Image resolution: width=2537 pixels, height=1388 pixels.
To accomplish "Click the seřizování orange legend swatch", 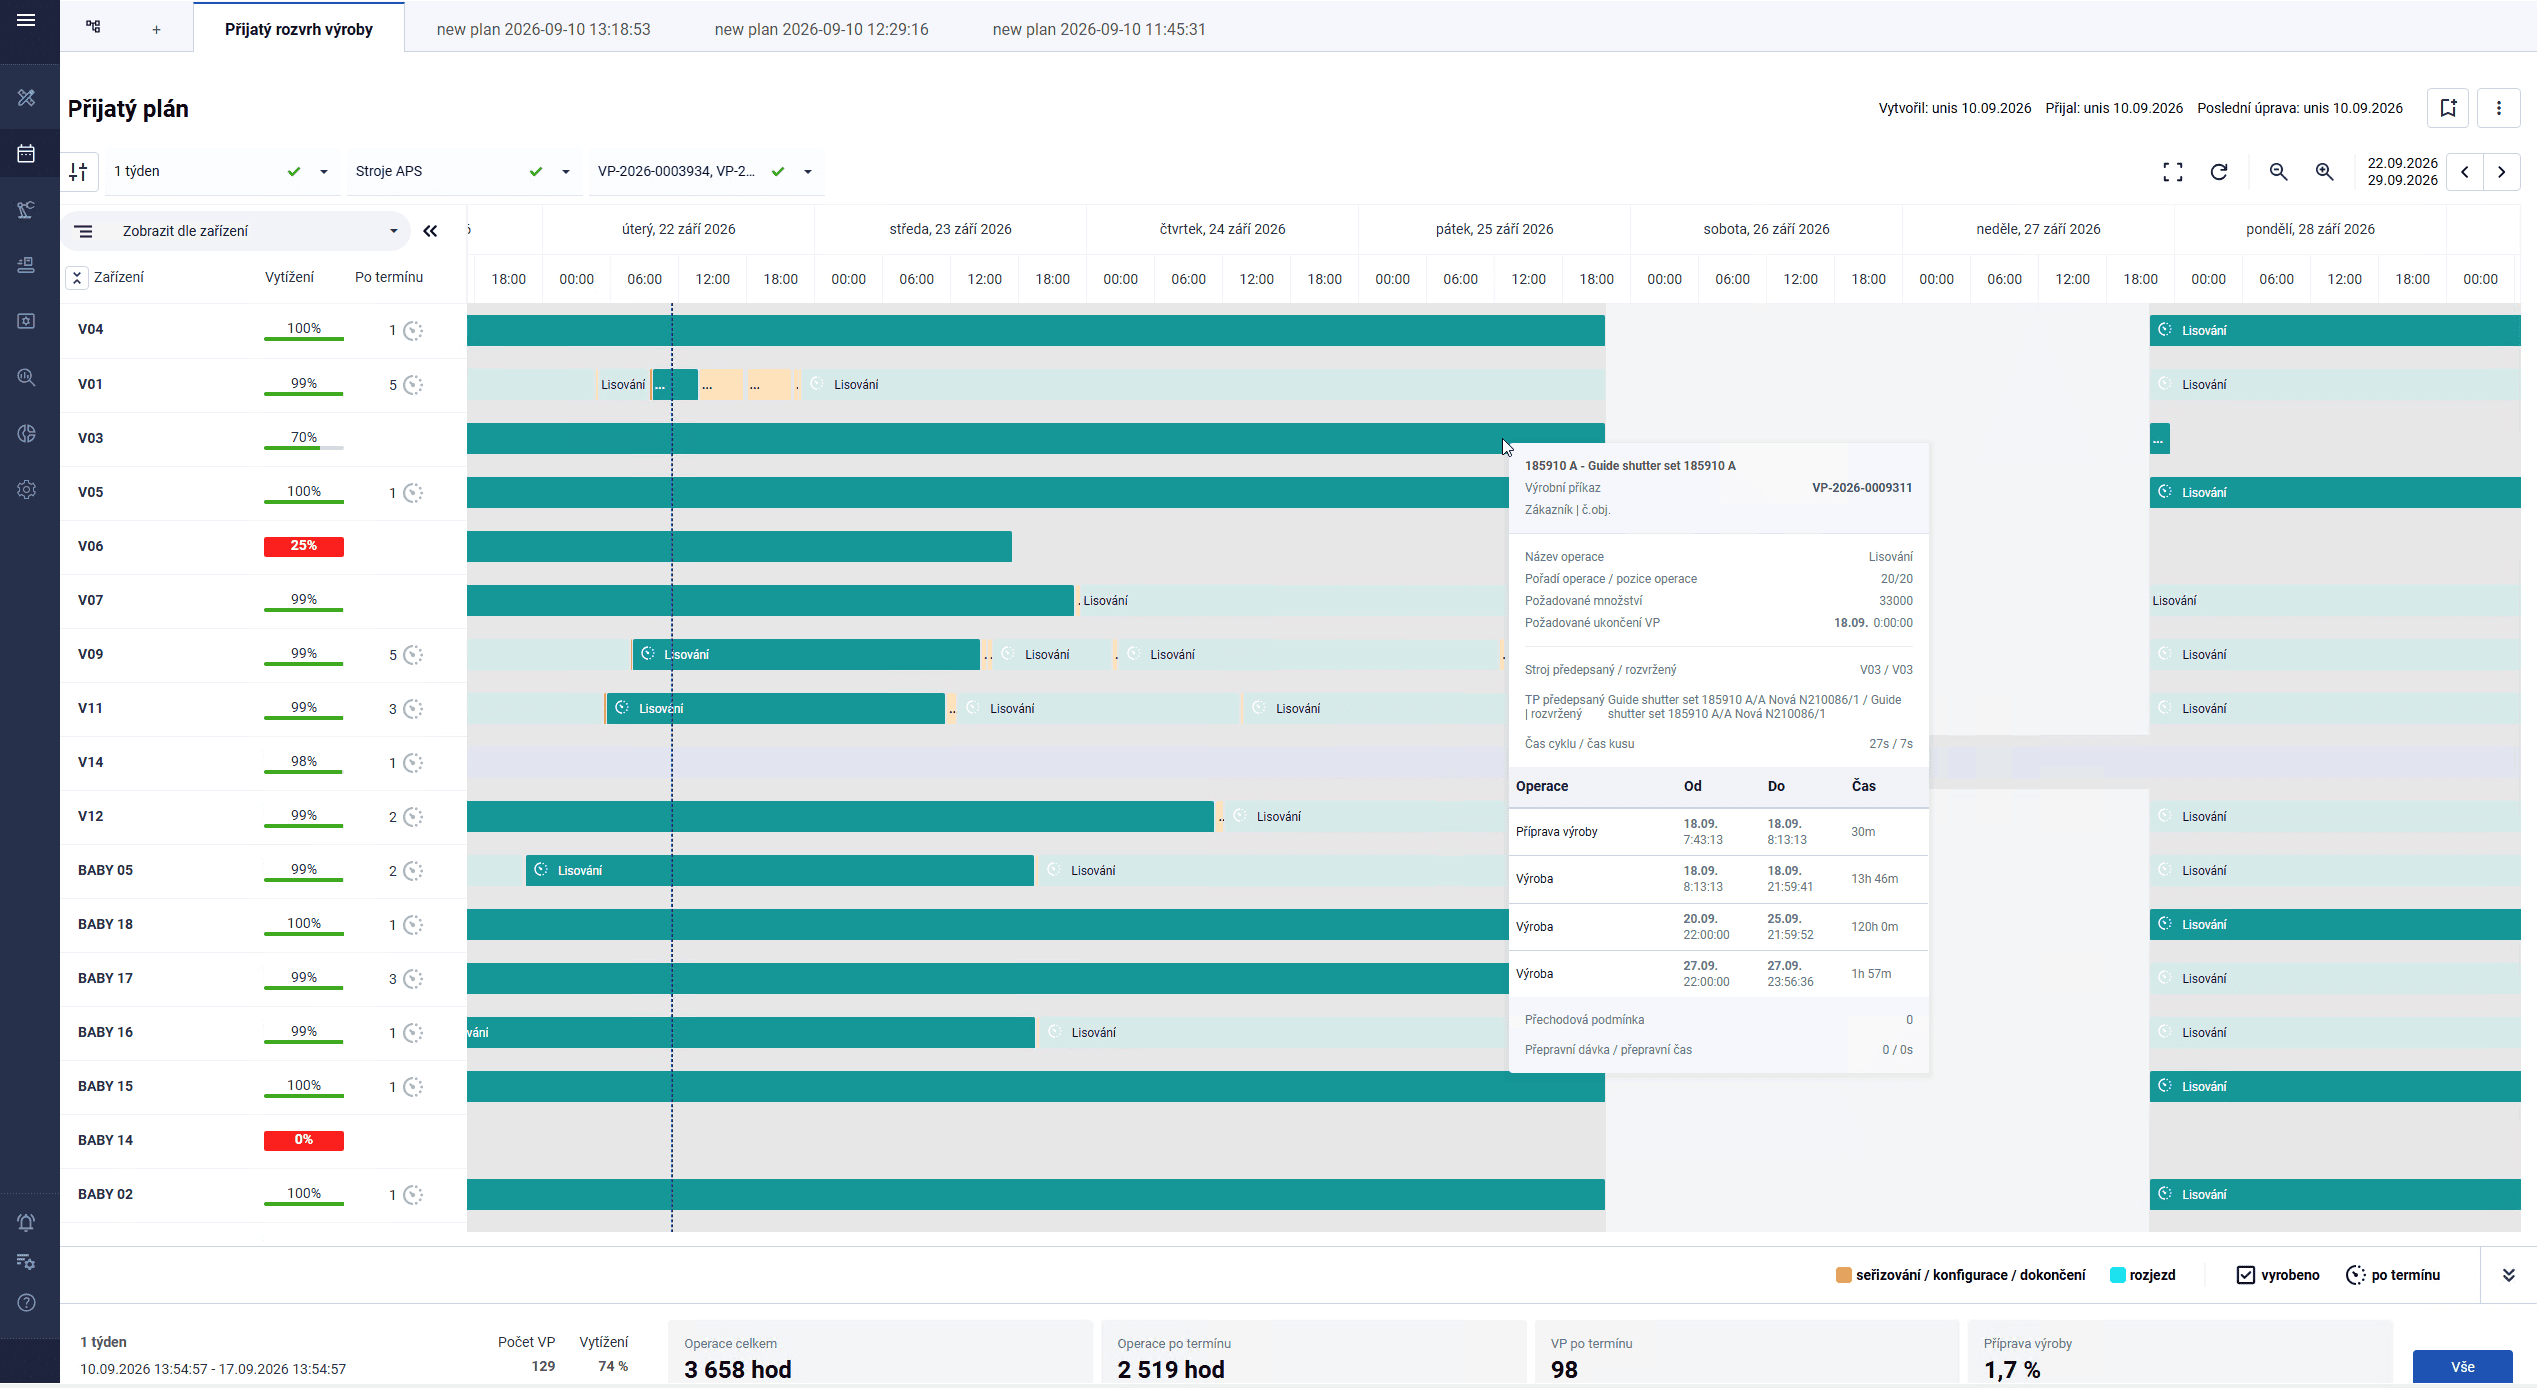I will point(1843,1275).
